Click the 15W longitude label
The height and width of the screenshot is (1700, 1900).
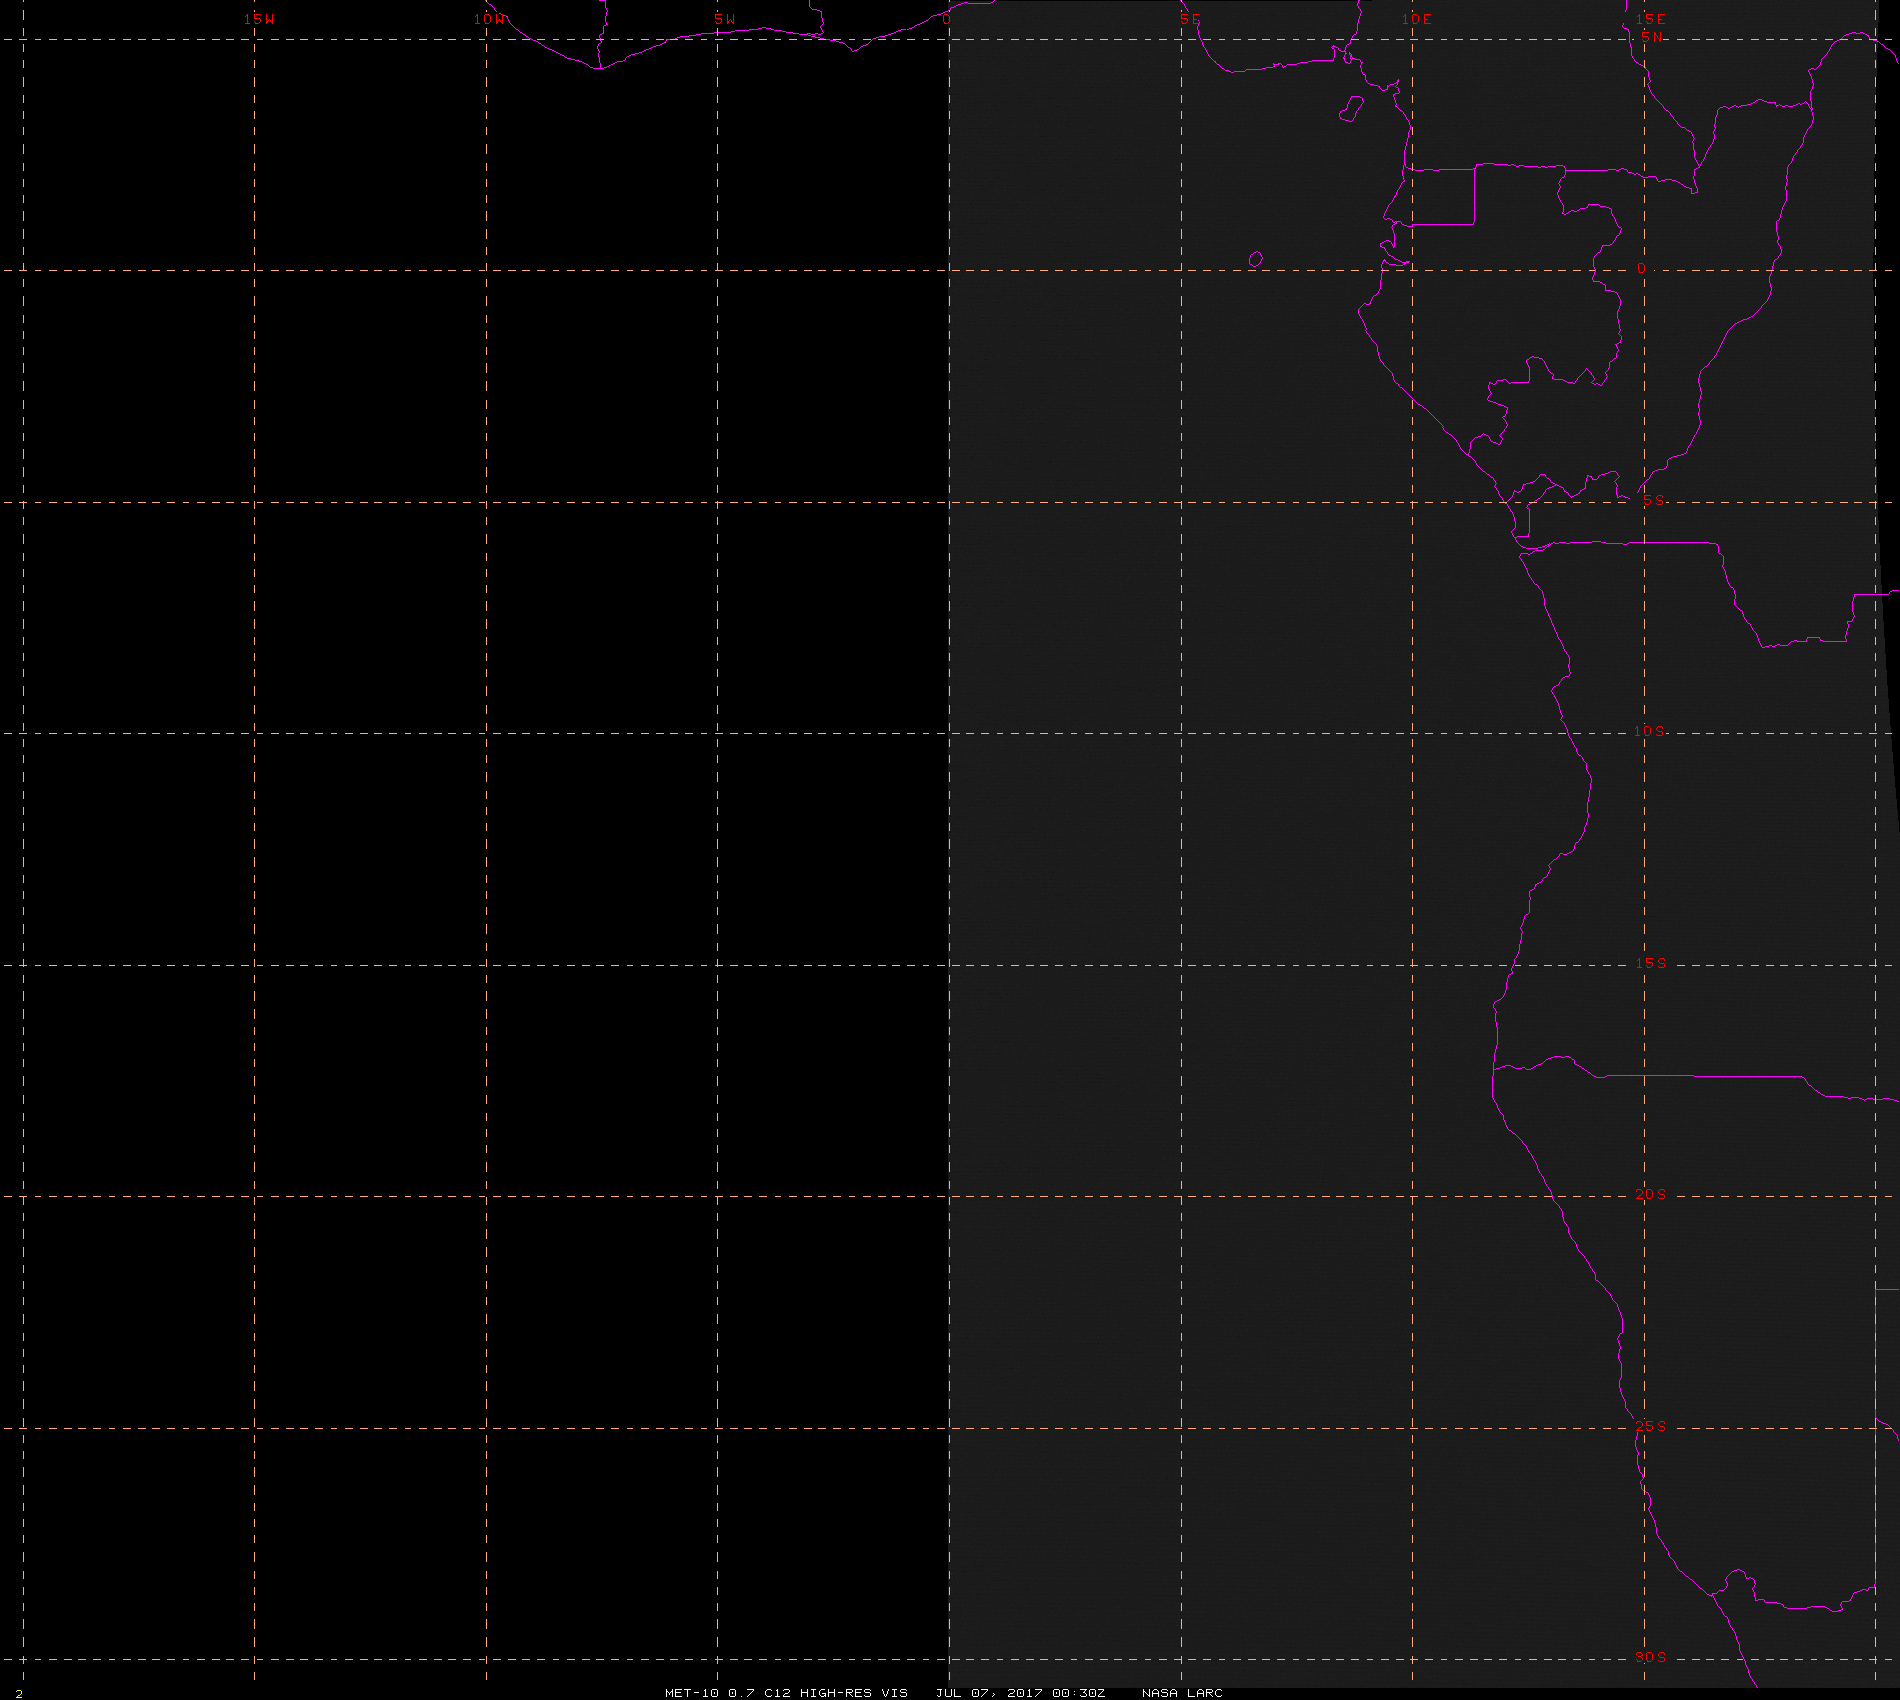pos(259,19)
